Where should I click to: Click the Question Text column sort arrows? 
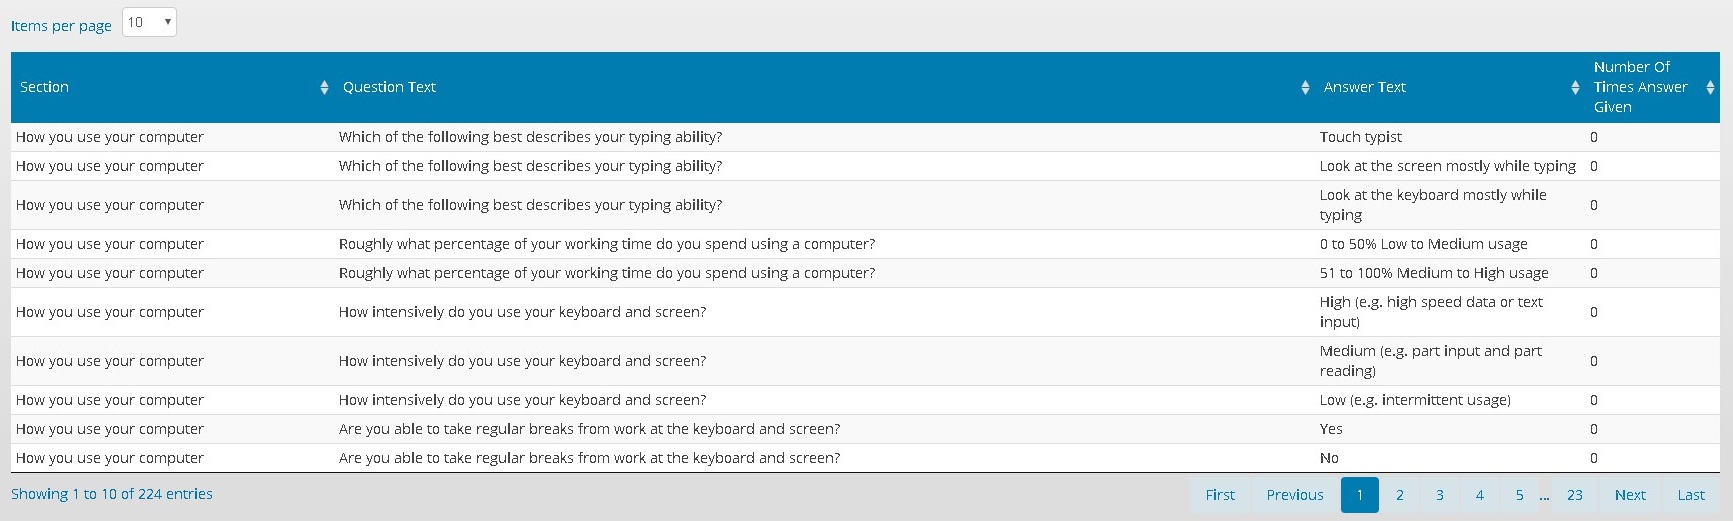click(x=1305, y=88)
